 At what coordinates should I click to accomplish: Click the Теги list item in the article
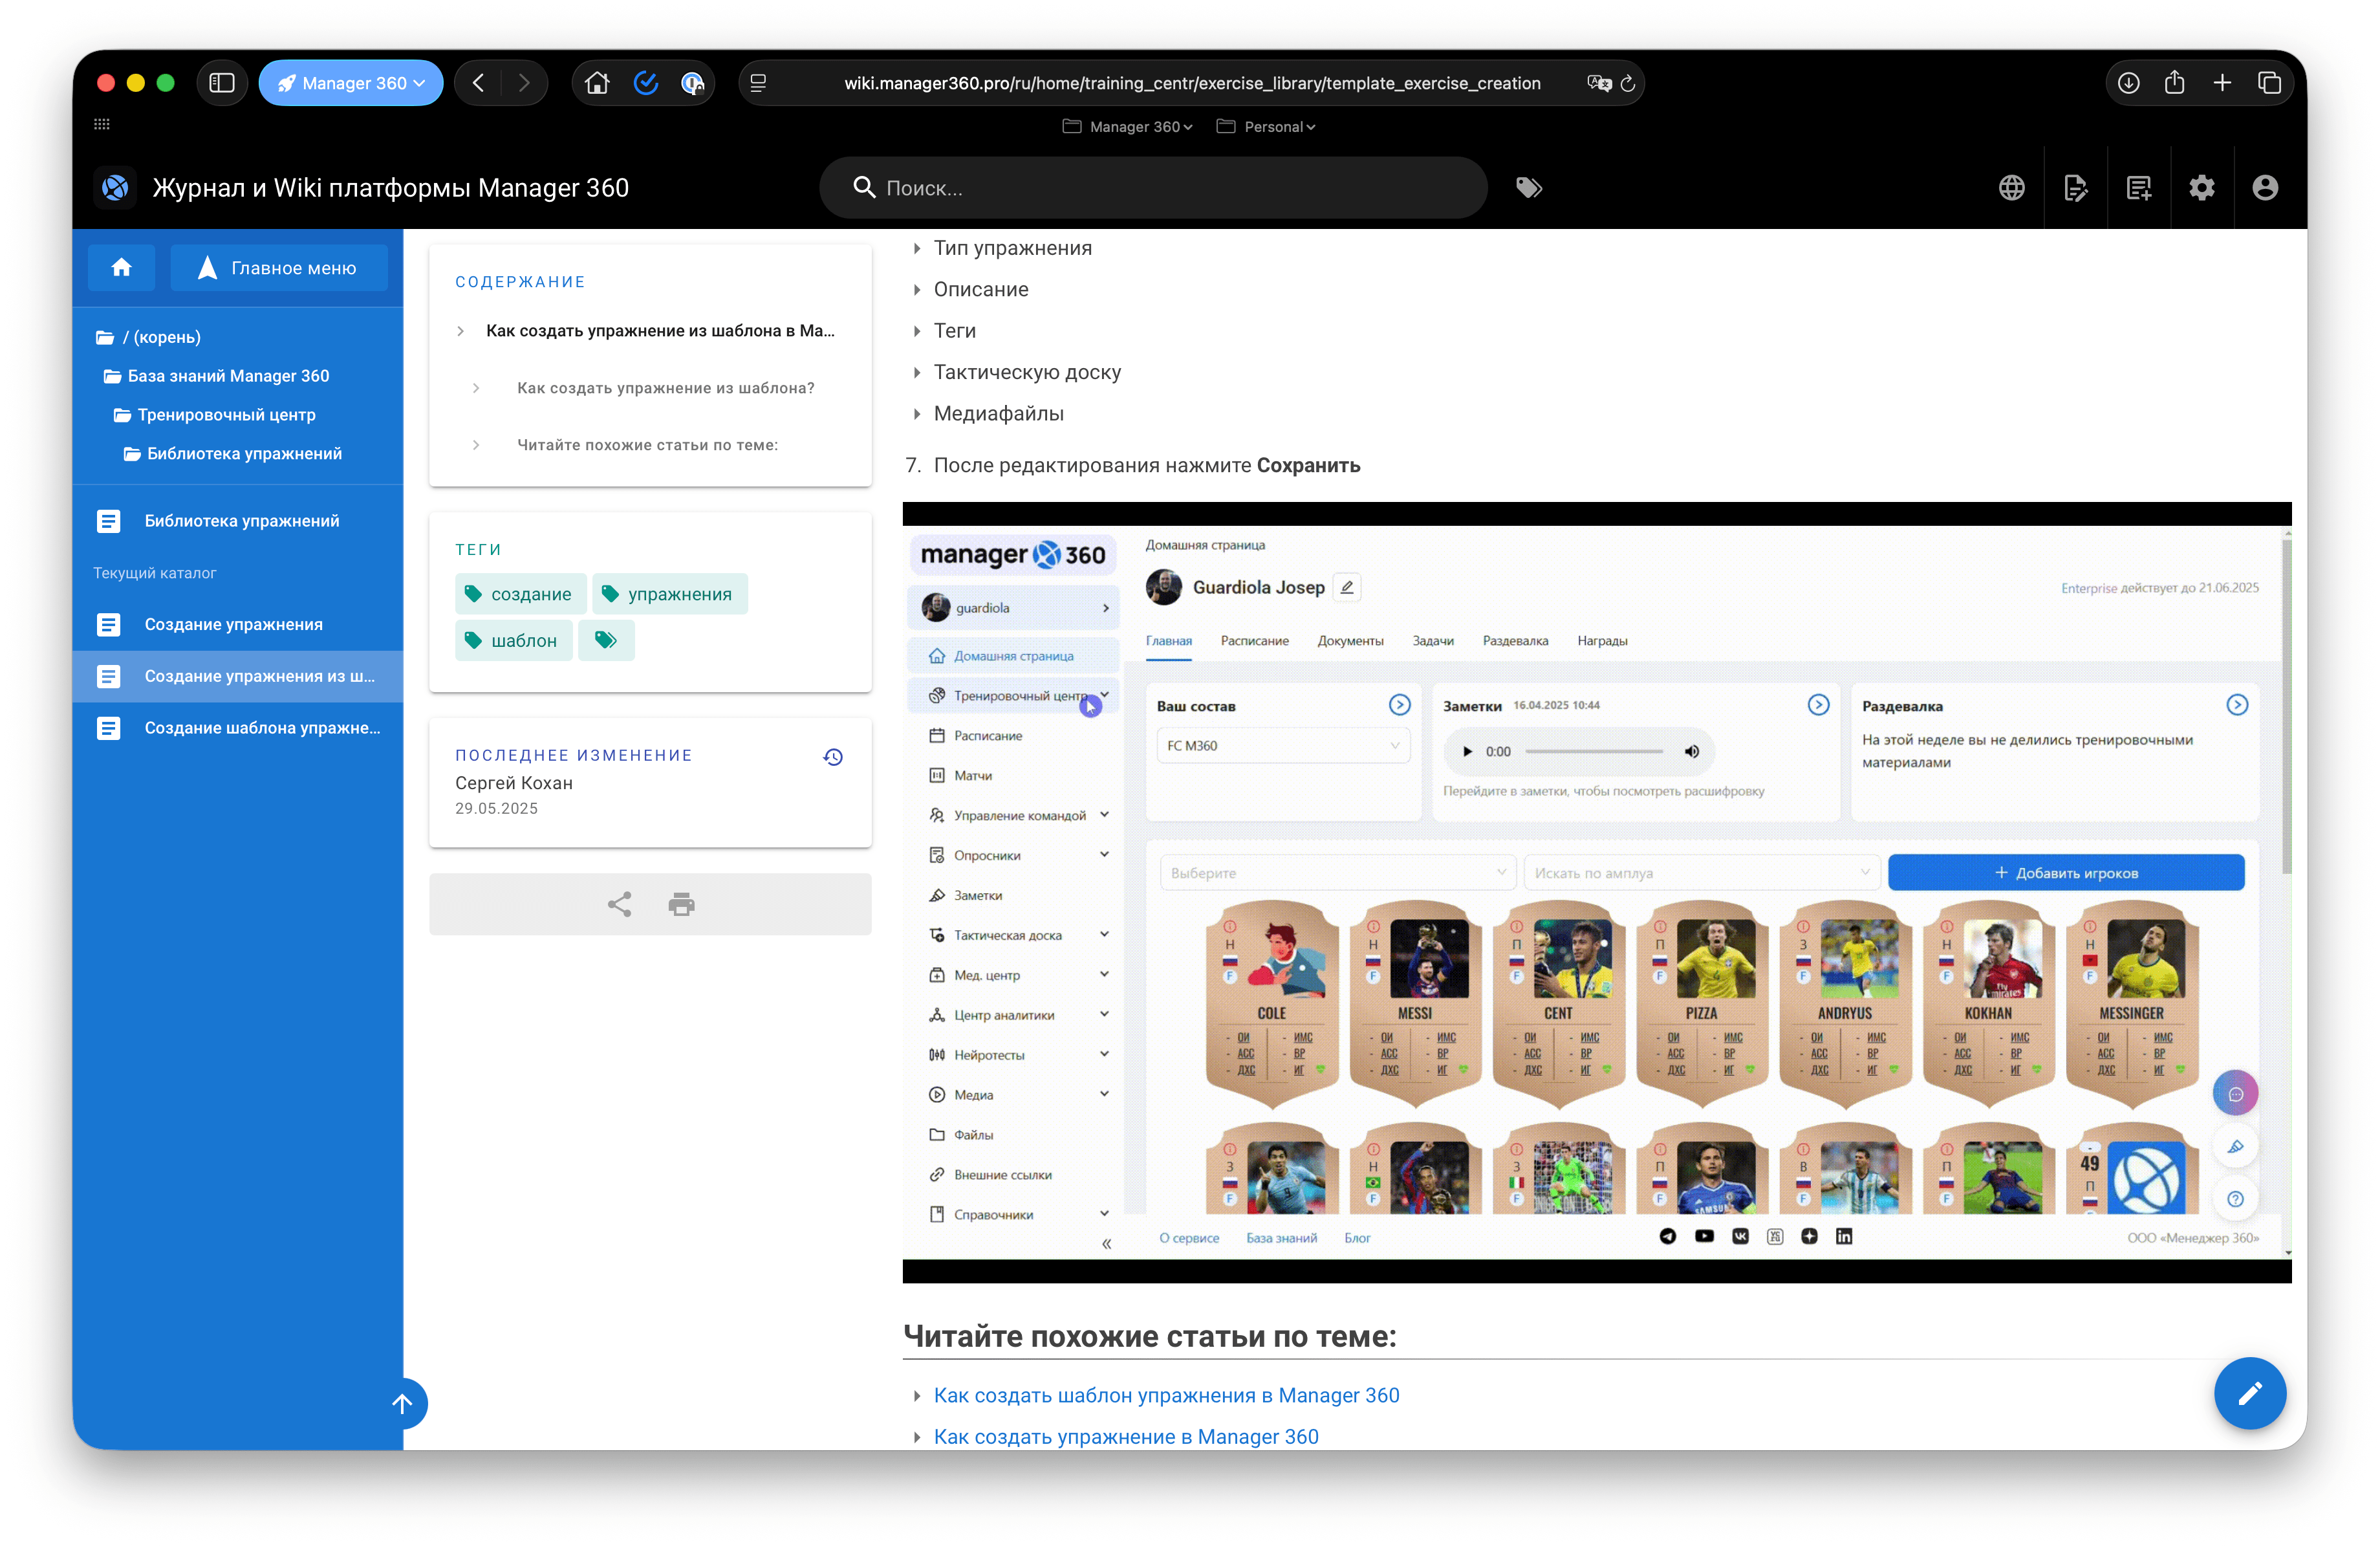955,331
